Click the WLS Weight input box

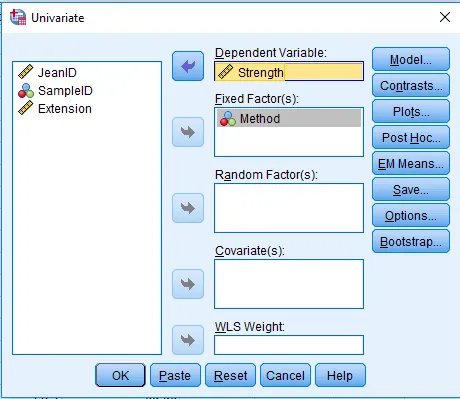point(289,345)
